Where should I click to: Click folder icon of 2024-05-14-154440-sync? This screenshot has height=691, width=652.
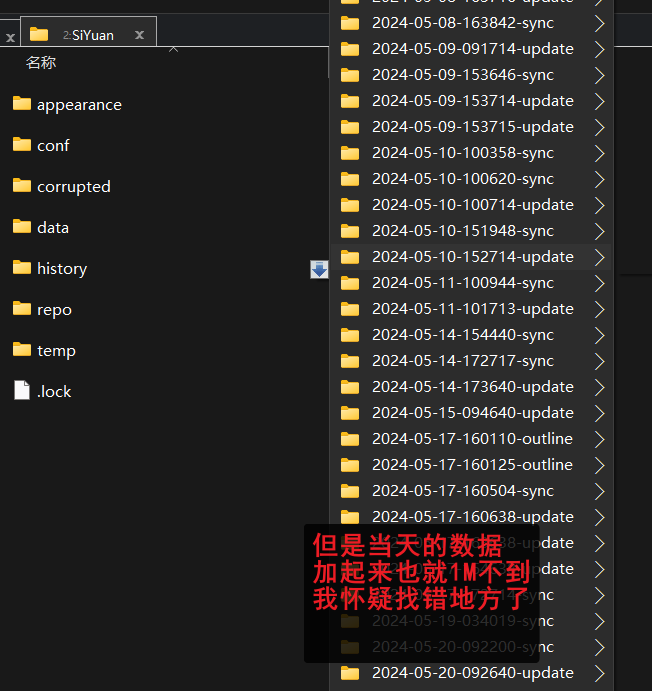click(x=350, y=335)
